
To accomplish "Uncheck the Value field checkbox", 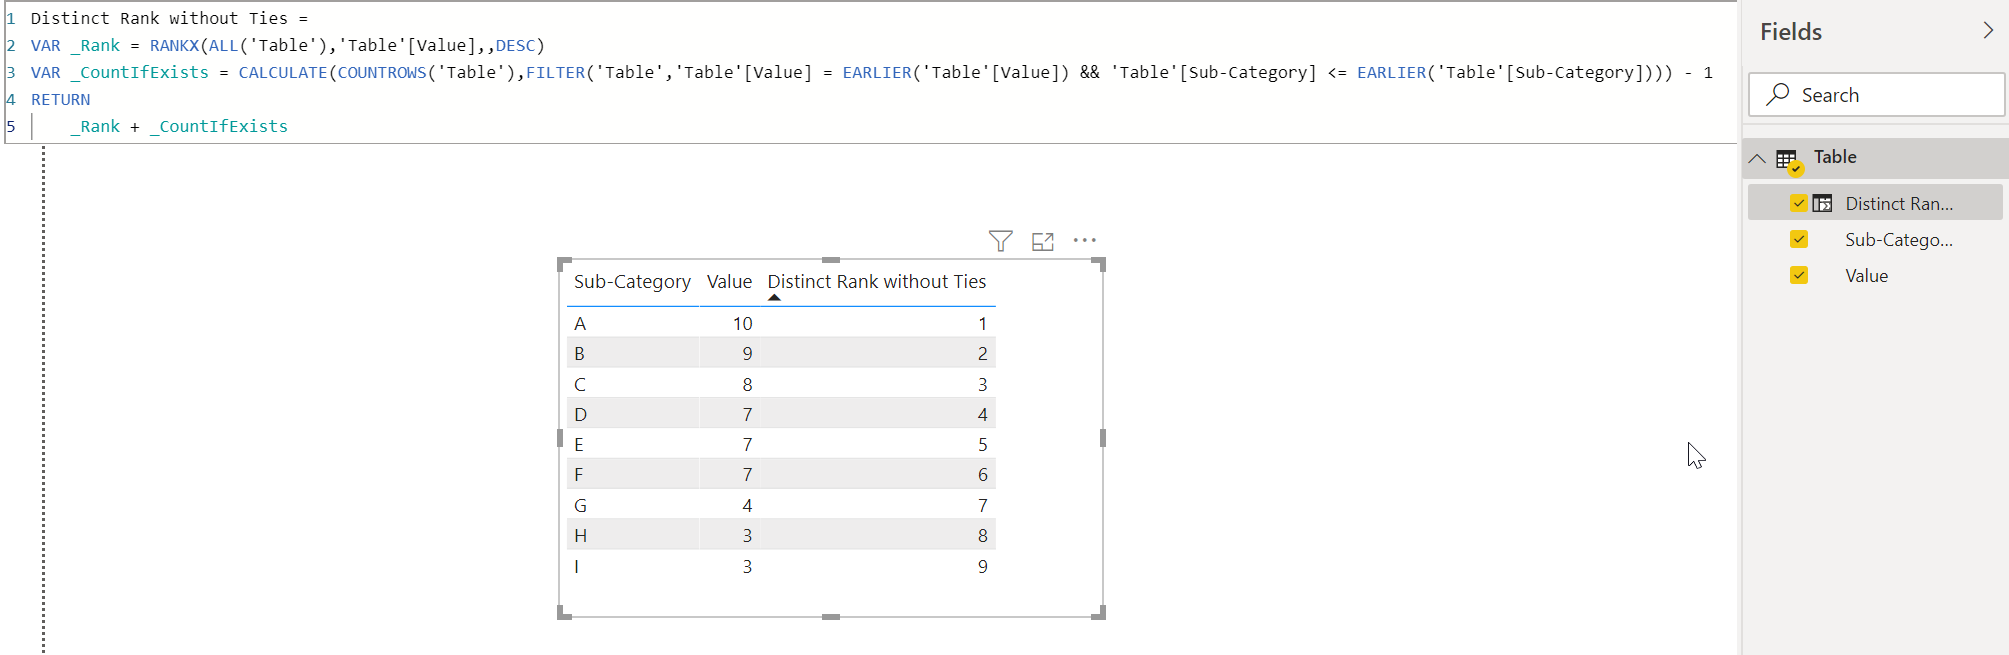I will coord(1799,275).
